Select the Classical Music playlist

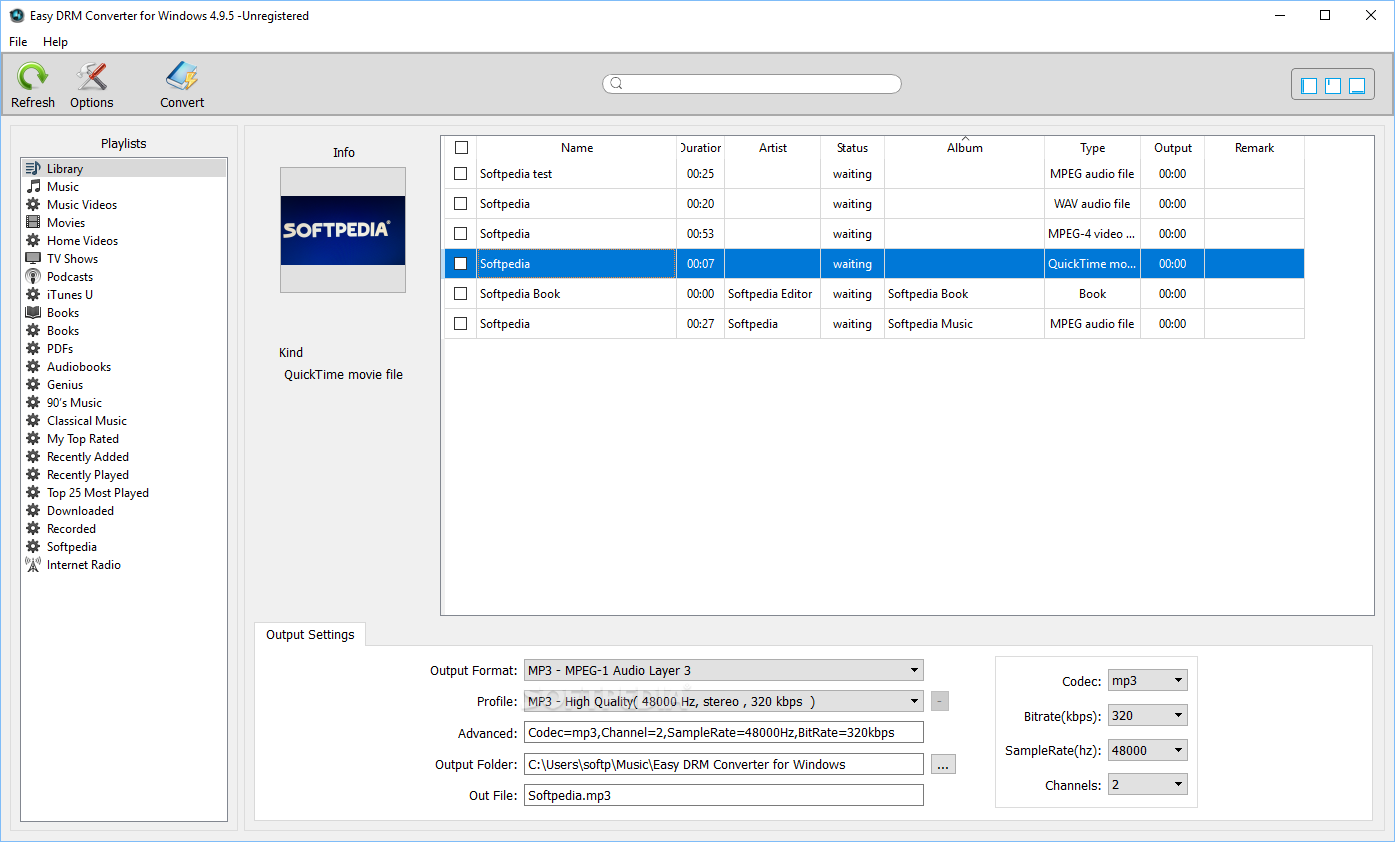[x=87, y=421]
